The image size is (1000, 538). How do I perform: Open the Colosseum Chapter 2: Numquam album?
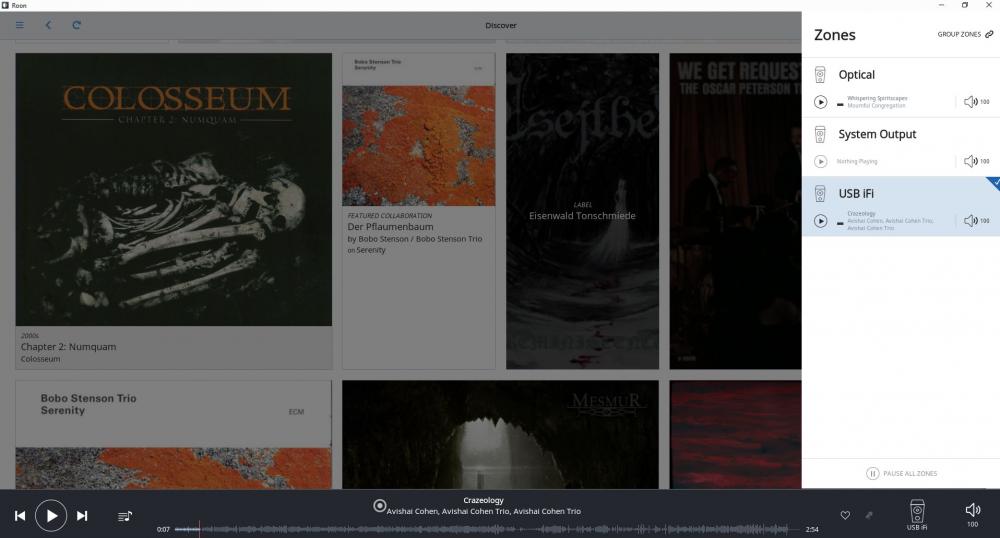(x=173, y=189)
